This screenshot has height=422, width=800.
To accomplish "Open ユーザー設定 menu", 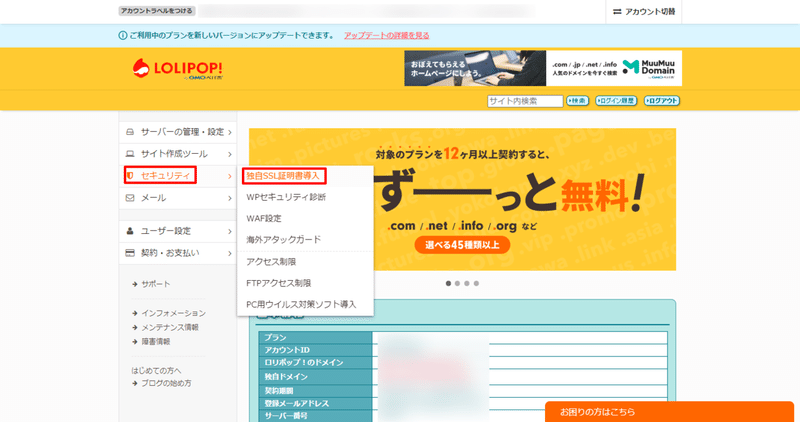I will pos(178,231).
